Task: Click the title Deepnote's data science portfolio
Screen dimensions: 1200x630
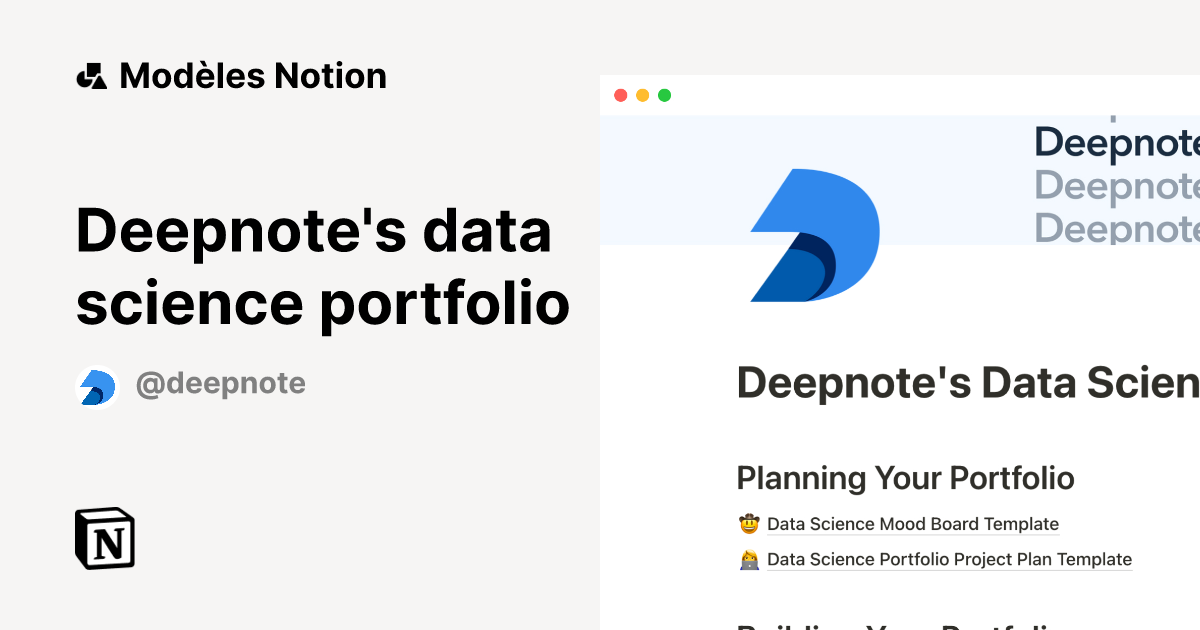Action: pos(322,267)
